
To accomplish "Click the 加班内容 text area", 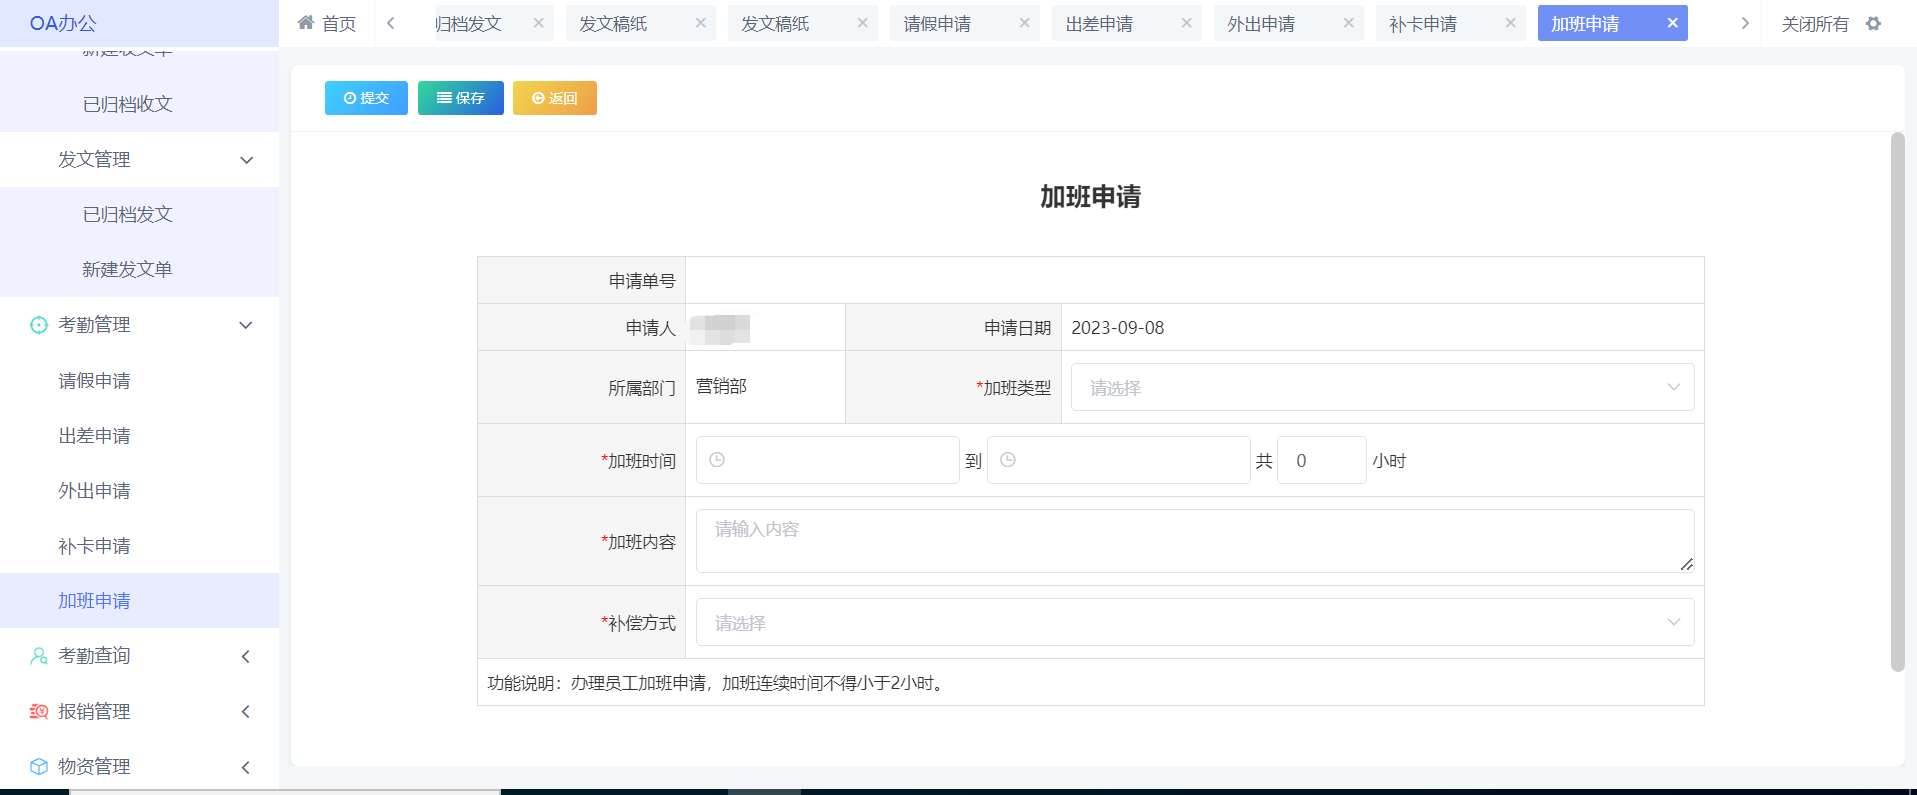I will click(x=1194, y=541).
